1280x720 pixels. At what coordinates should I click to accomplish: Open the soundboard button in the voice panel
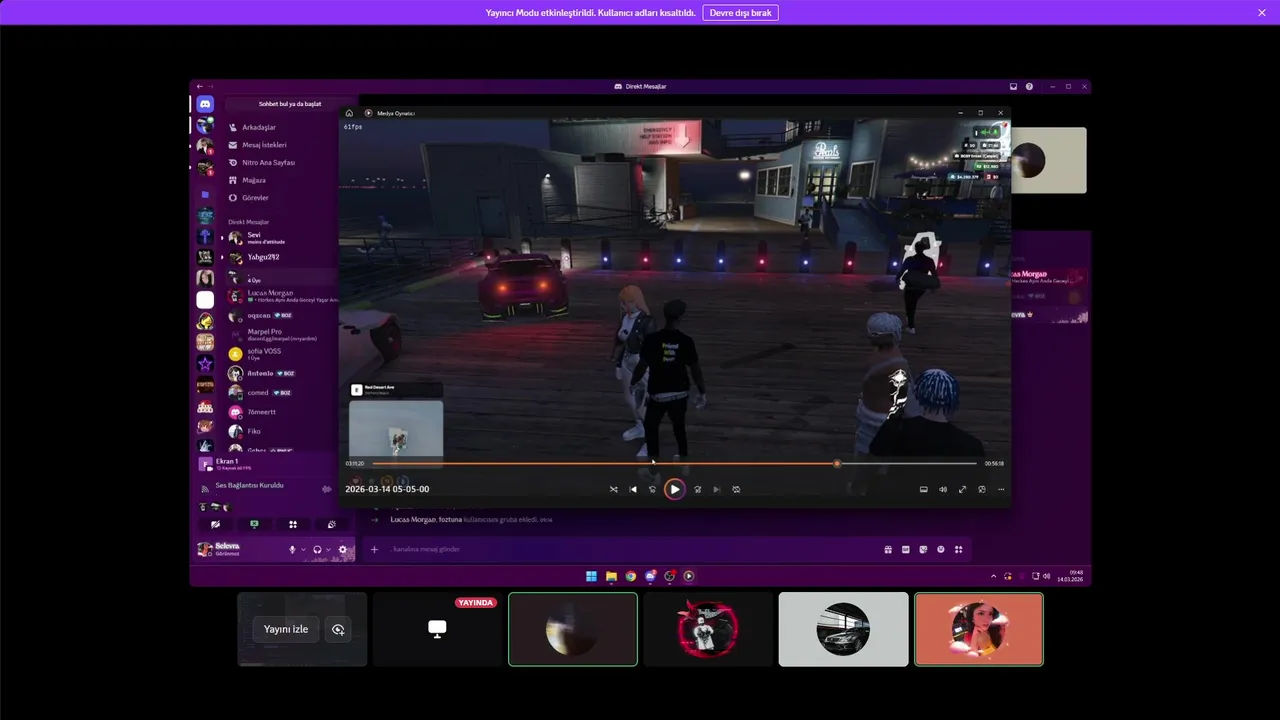pyautogui.click(x=332, y=524)
